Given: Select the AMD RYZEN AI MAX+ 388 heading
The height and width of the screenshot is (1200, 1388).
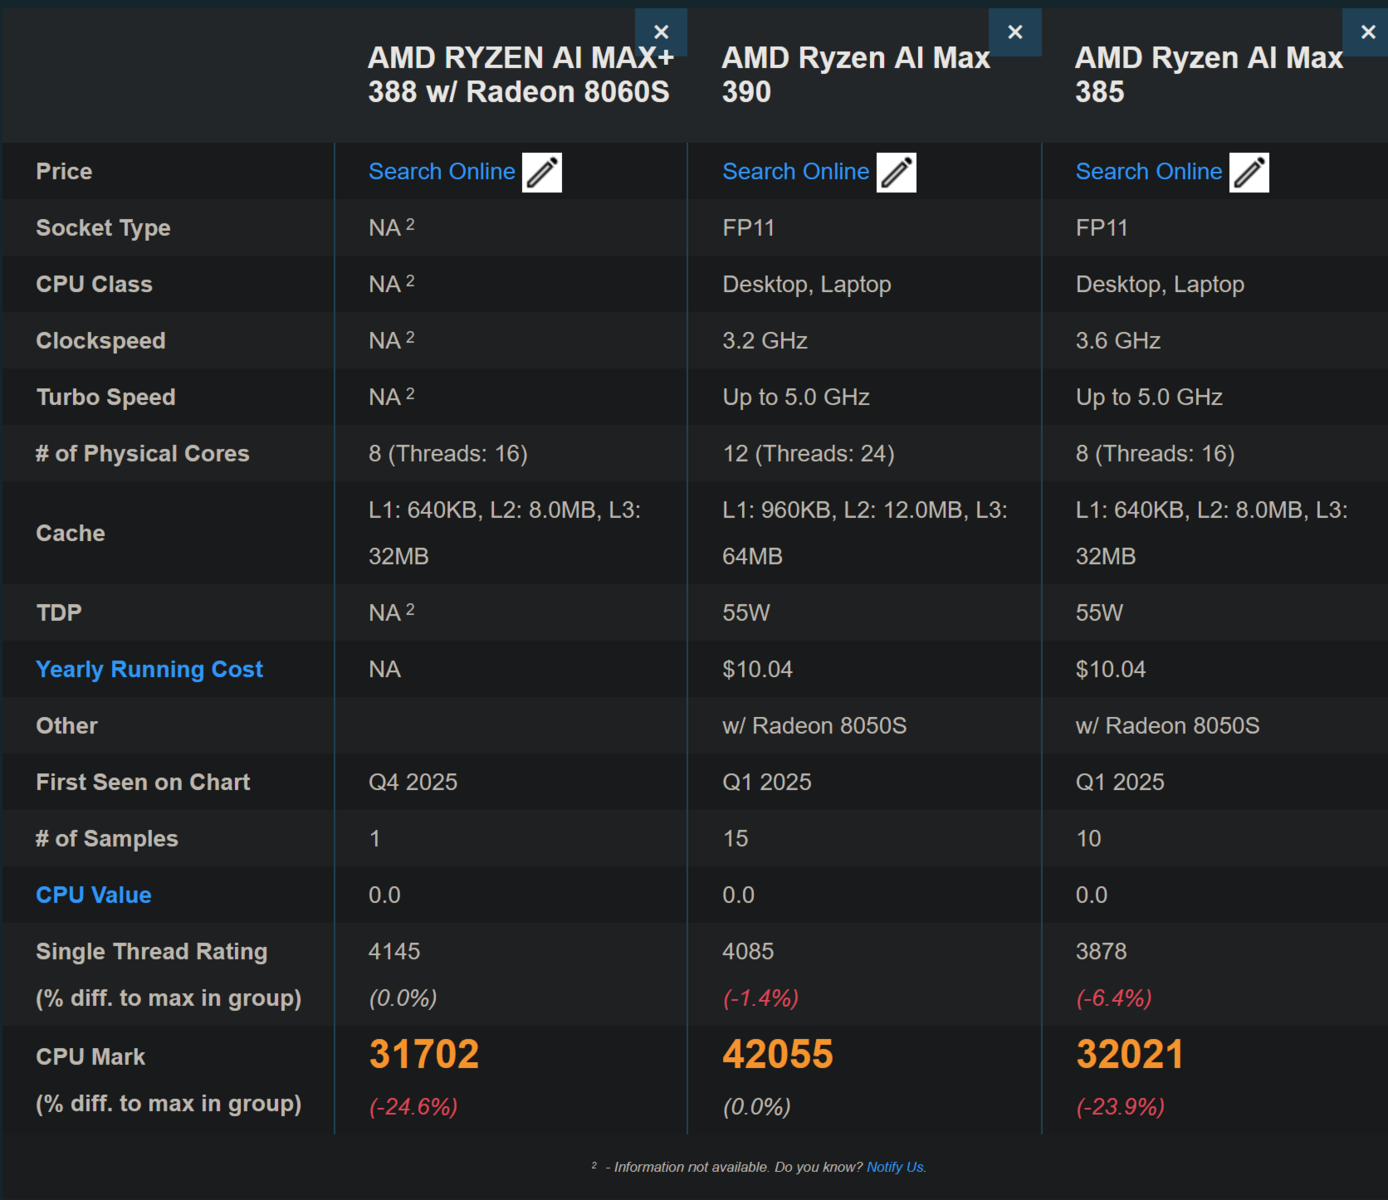Looking at the screenshot, I should (x=520, y=75).
